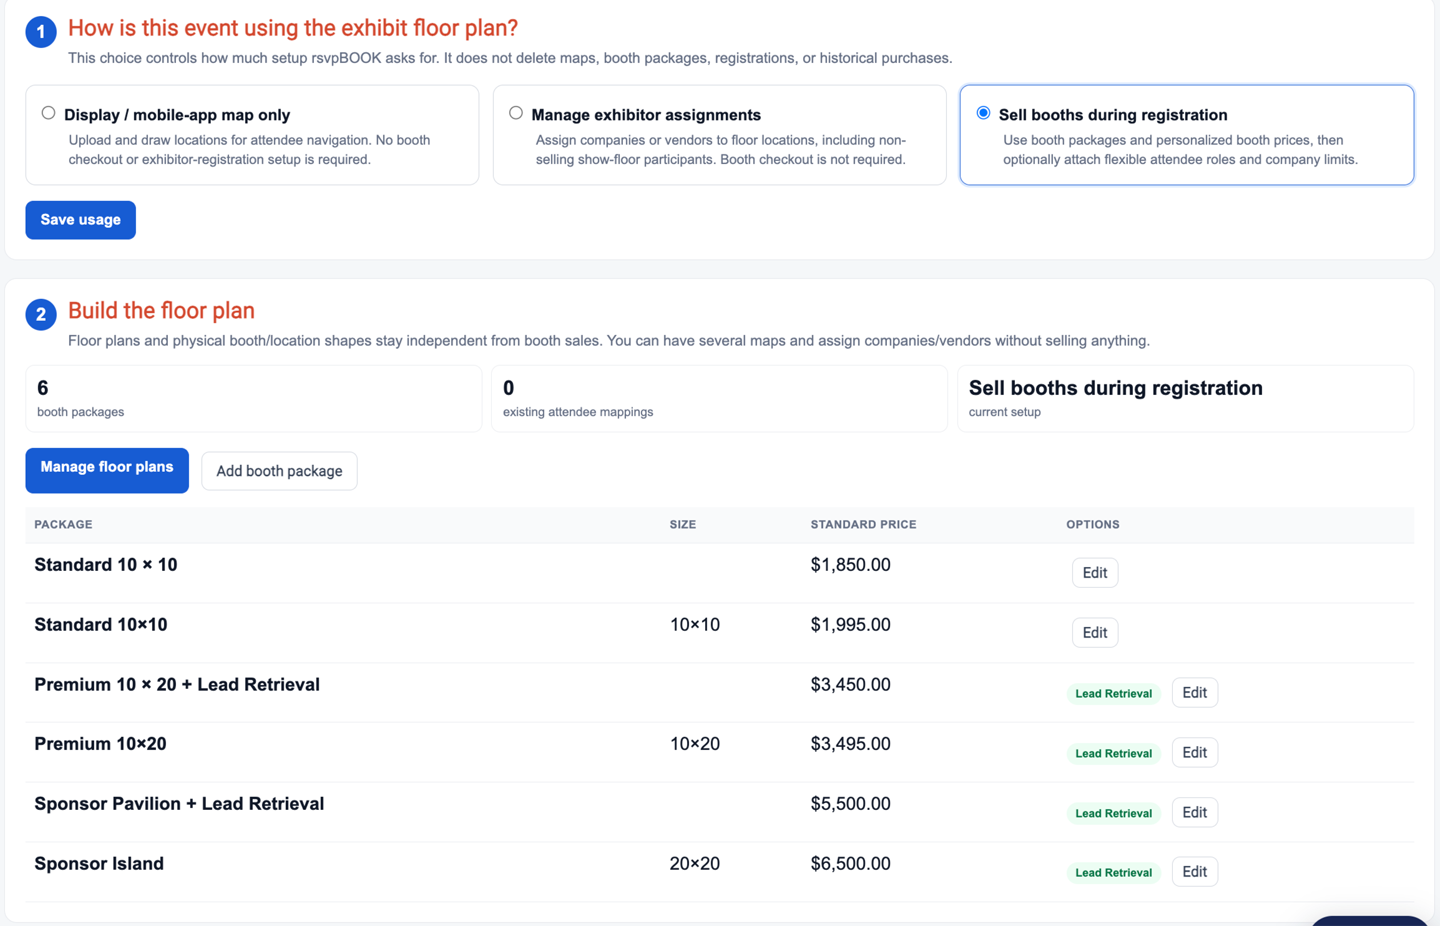Click the 10×20 size value
The height and width of the screenshot is (926, 1440).
pos(695,744)
